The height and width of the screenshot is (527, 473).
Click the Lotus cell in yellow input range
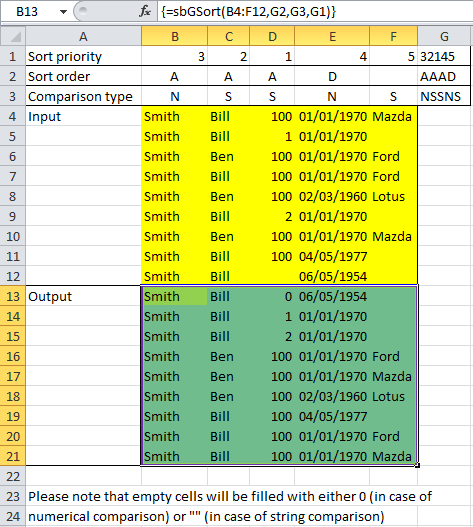coord(393,196)
